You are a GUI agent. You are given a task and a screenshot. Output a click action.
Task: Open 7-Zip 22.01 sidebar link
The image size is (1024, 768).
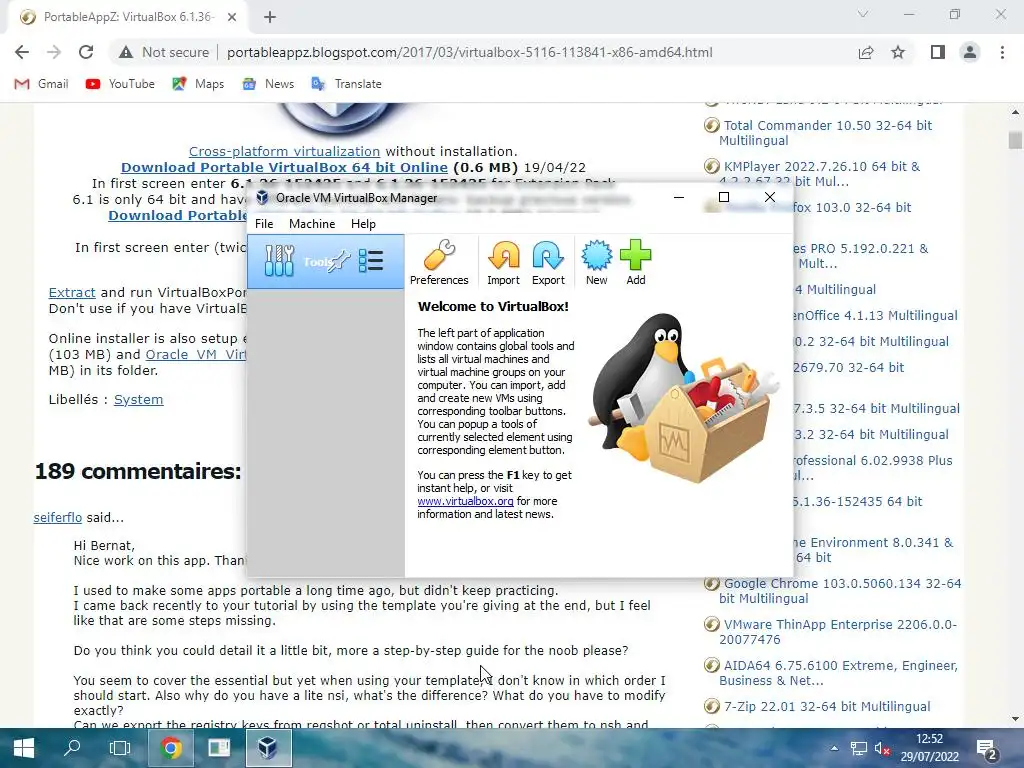[827, 707]
